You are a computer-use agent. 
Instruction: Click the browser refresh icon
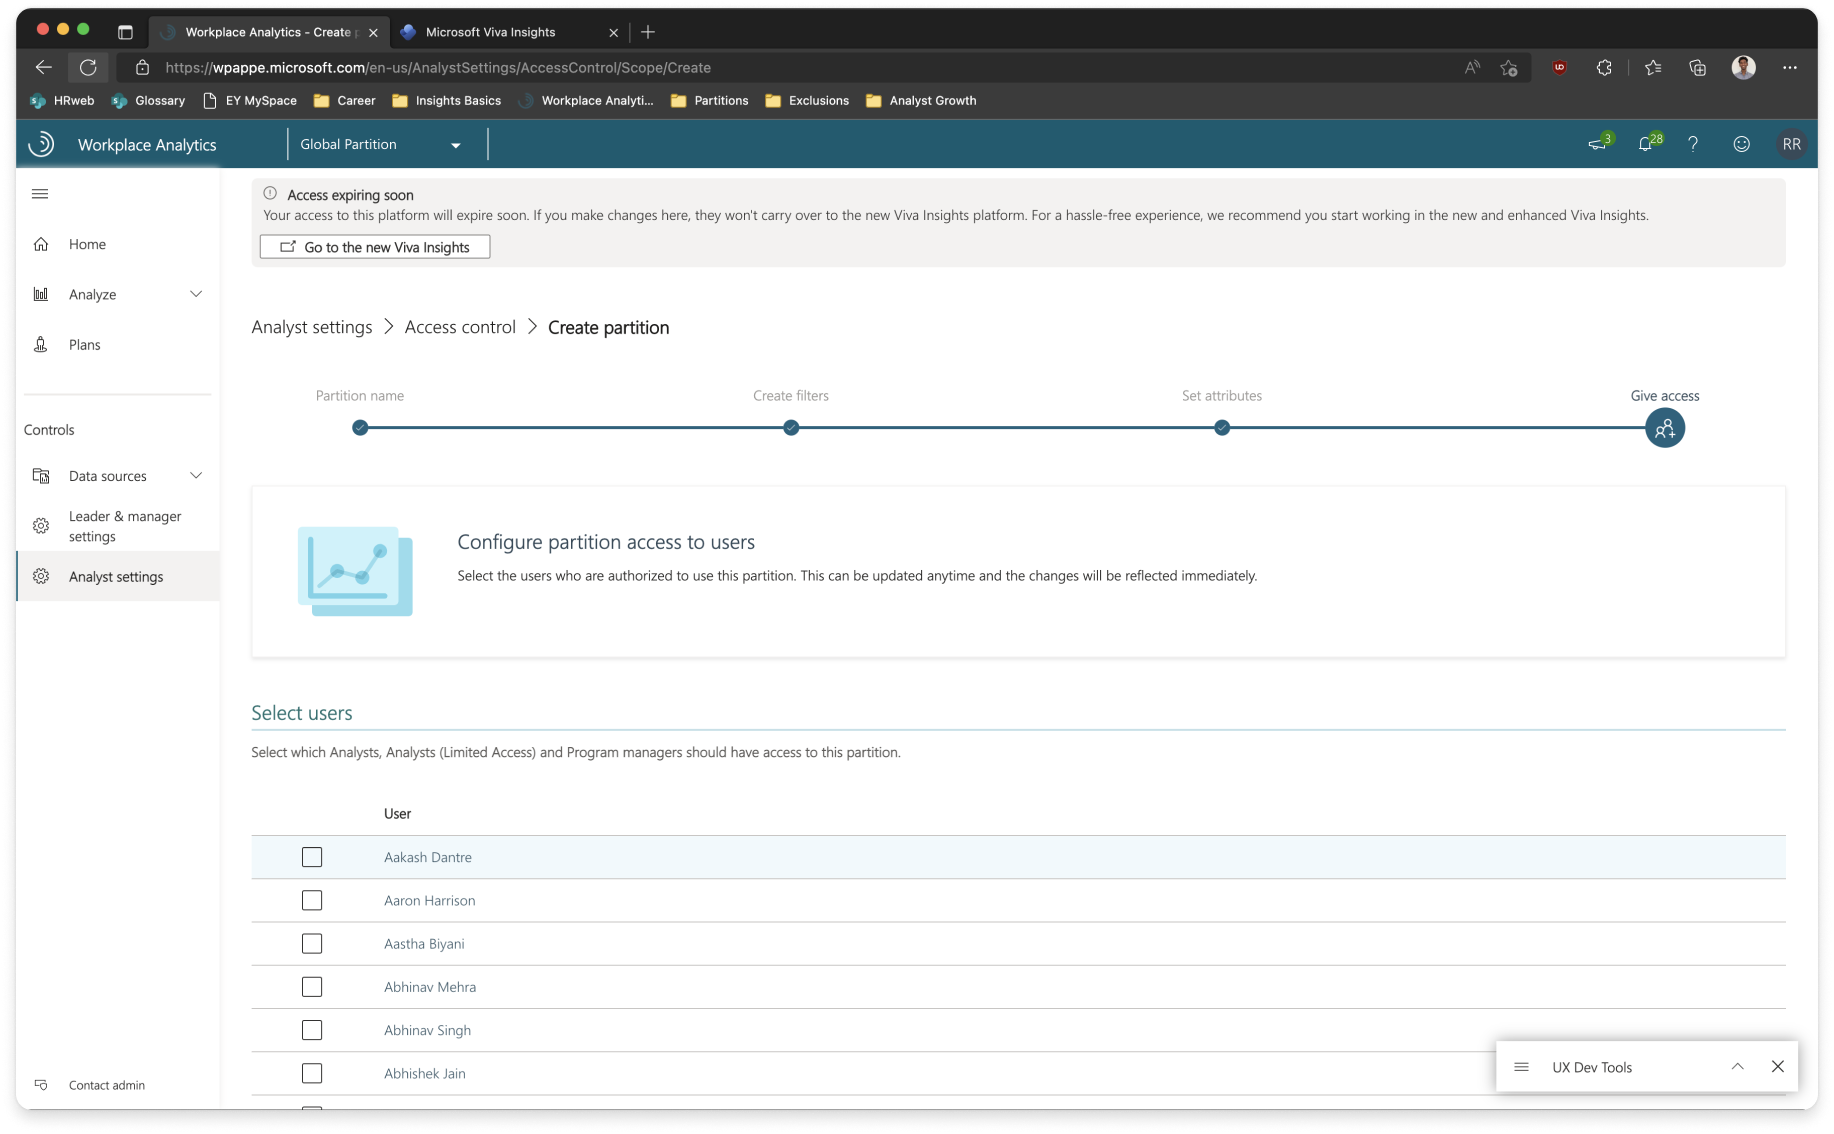(x=88, y=68)
